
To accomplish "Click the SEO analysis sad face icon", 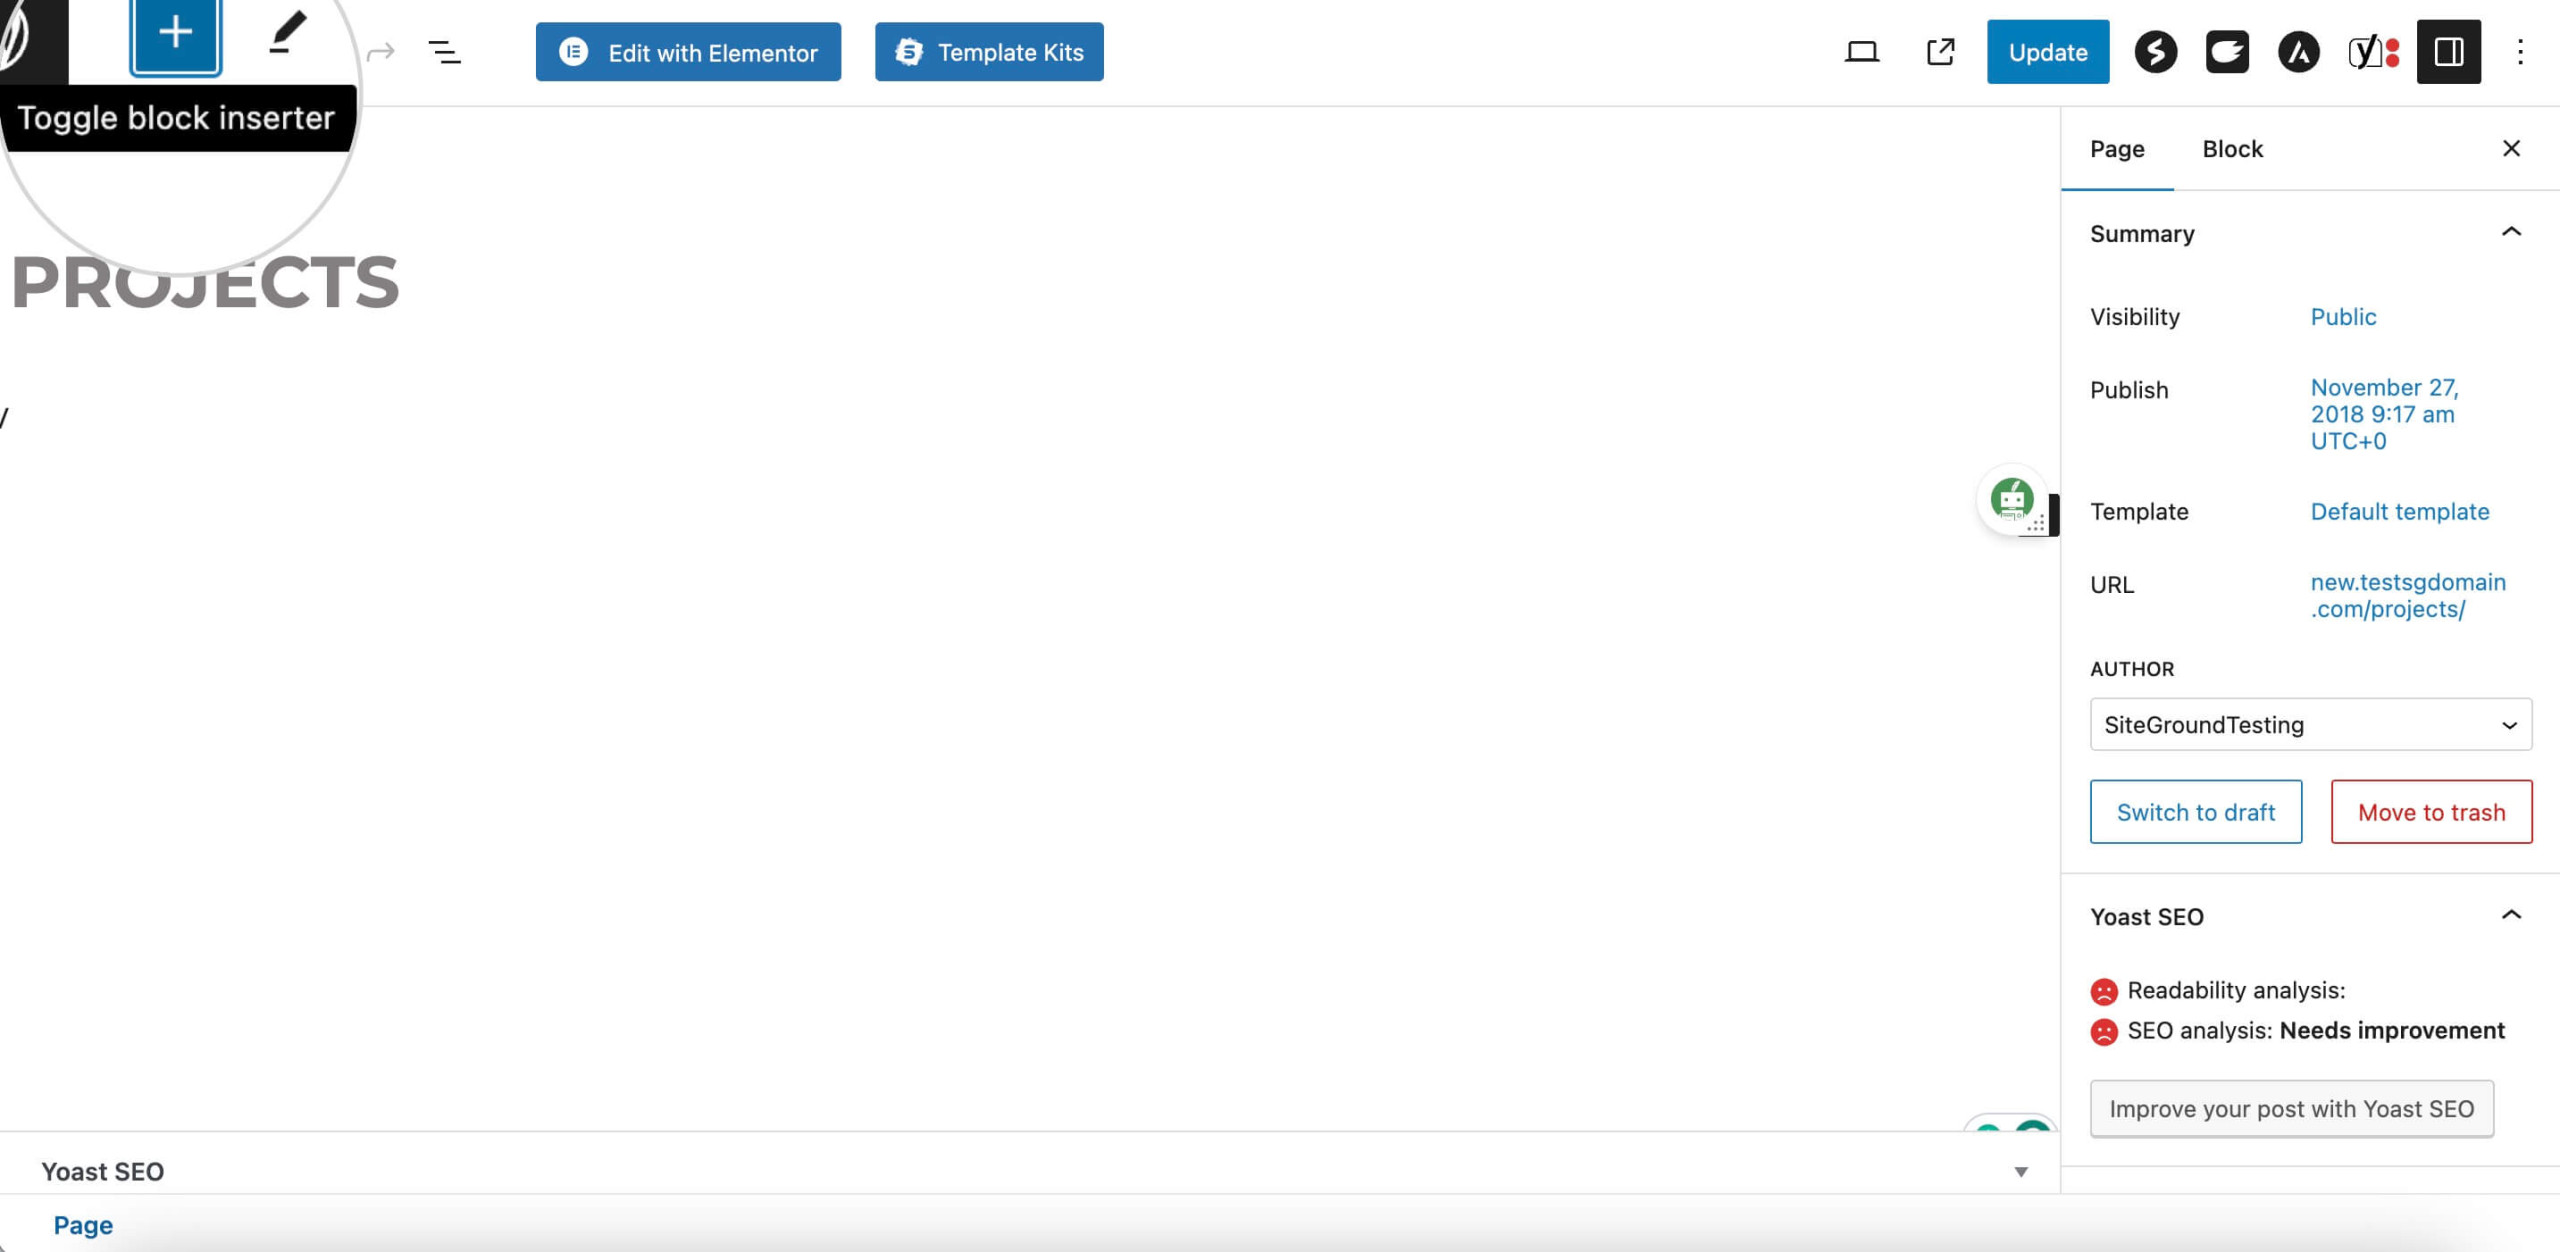I will (2104, 1032).
